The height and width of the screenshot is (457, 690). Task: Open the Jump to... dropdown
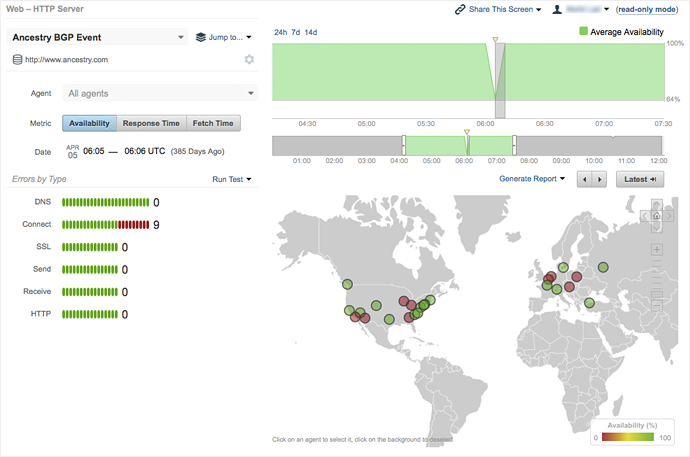pyautogui.click(x=224, y=37)
